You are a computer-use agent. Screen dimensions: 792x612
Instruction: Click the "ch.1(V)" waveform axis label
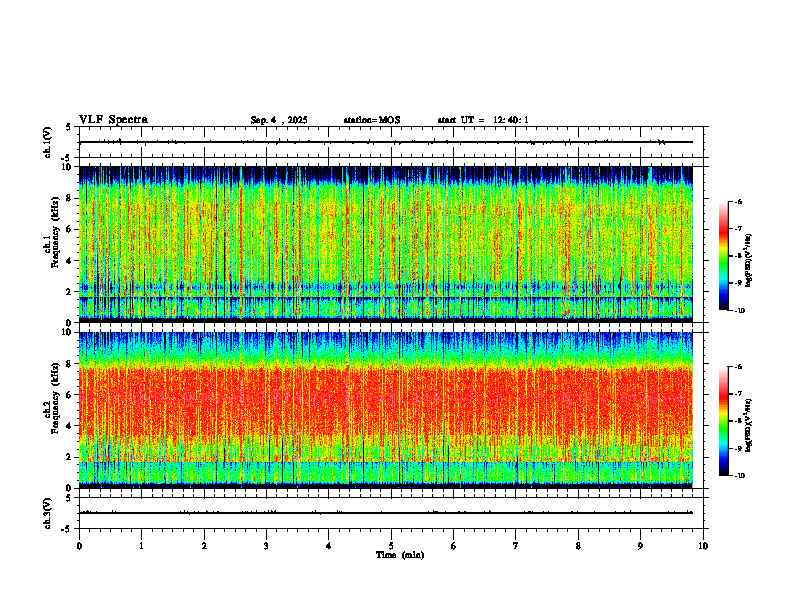click(x=47, y=142)
